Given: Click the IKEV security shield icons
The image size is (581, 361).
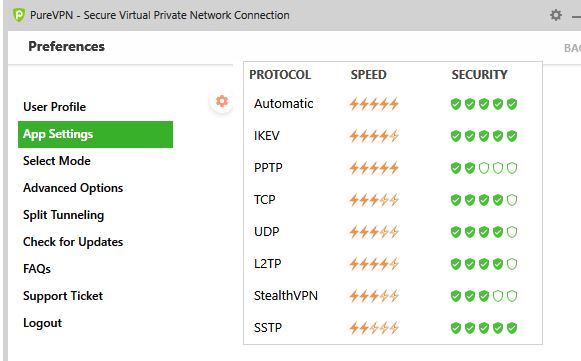Looking at the screenshot, I should (x=484, y=136).
